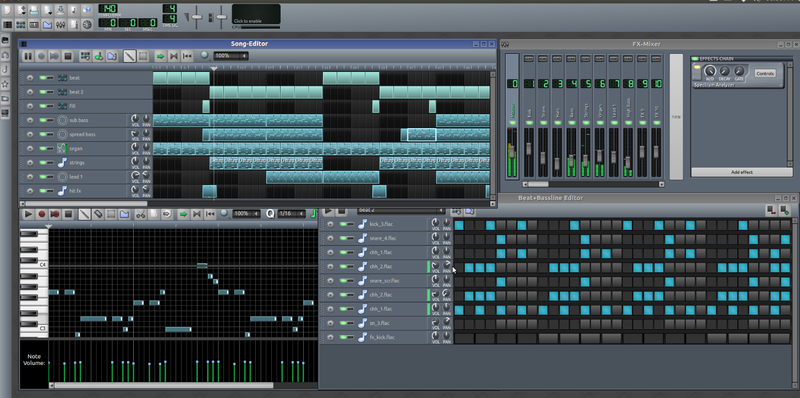
Task: Click the strings track volume knob
Action: (135, 162)
